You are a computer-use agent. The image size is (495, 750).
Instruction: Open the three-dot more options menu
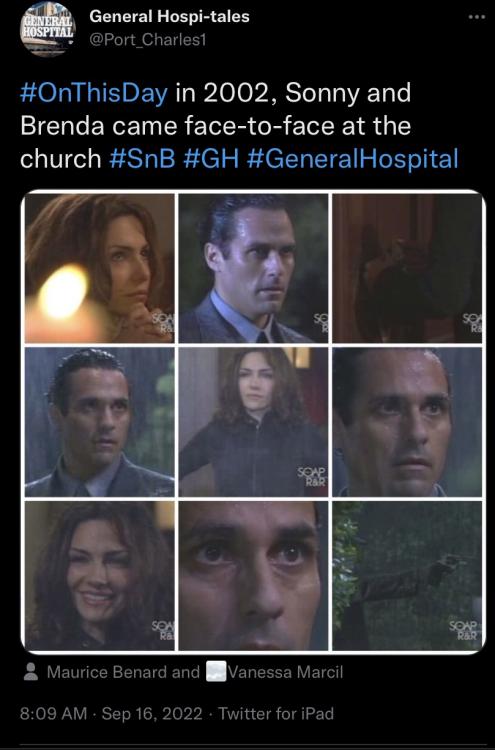click(x=476, y=17)
